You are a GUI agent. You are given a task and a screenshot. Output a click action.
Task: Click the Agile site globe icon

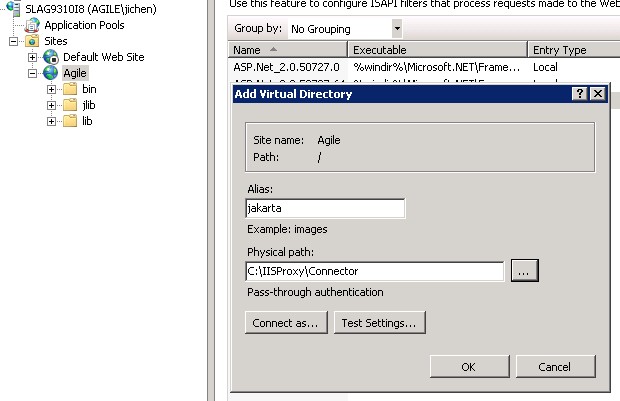pyautogui.click(x=51, y=73)
